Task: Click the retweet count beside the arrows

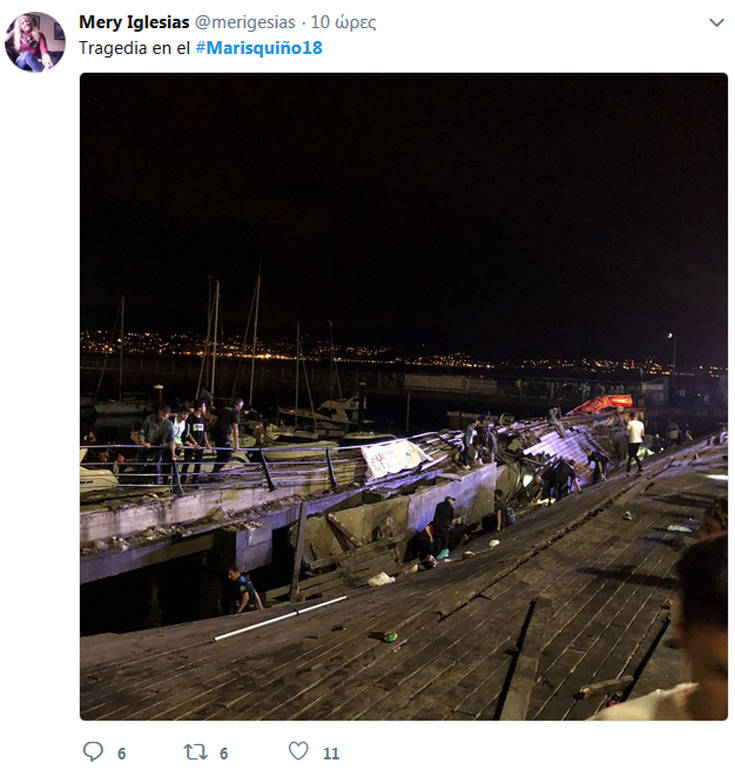Action: point(224,753)
